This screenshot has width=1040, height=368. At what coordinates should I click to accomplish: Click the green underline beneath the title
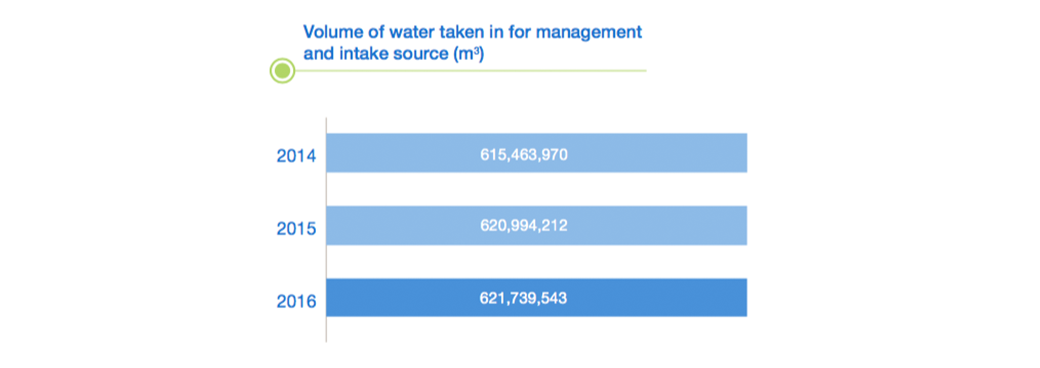[x=470, y=70]
